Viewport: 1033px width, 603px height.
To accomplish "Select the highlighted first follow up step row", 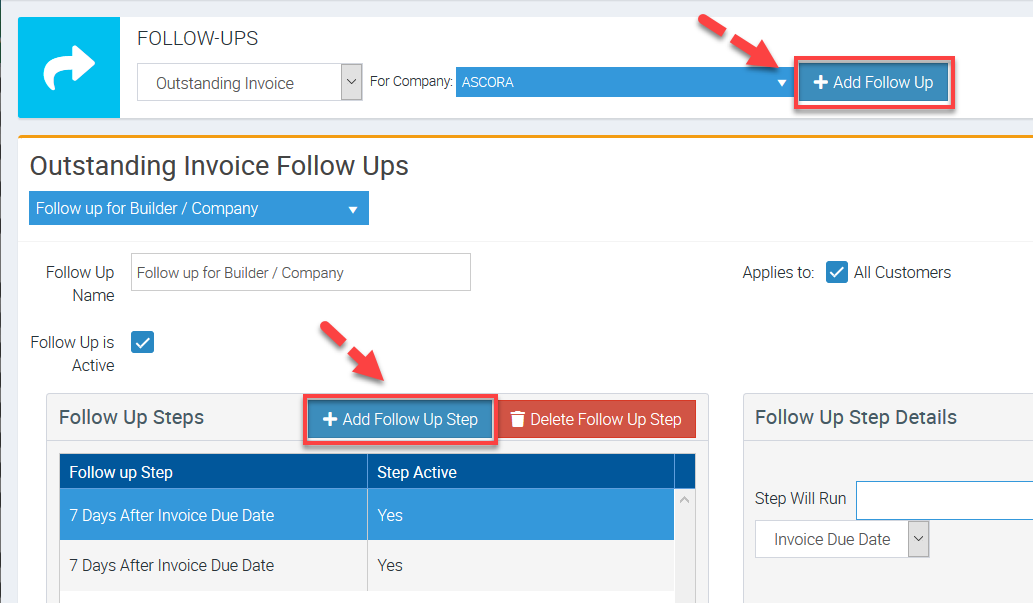I will pyautogui.click(x=213, y=515).
